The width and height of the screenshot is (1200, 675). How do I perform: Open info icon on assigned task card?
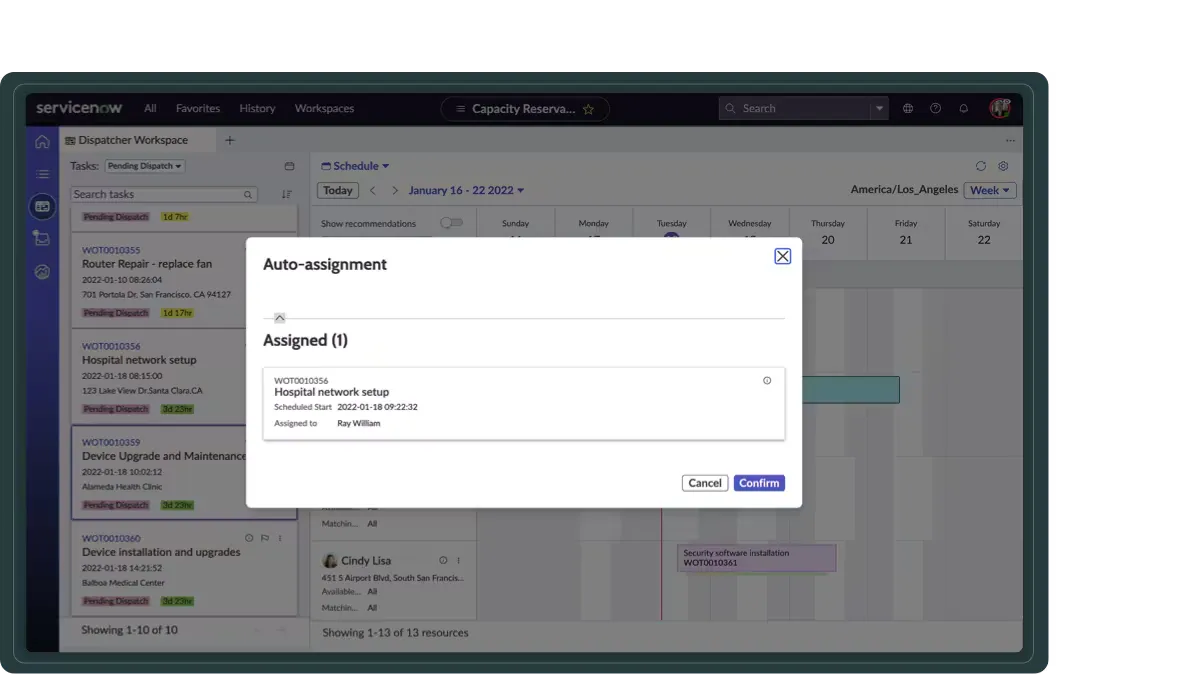click(767, 380)
